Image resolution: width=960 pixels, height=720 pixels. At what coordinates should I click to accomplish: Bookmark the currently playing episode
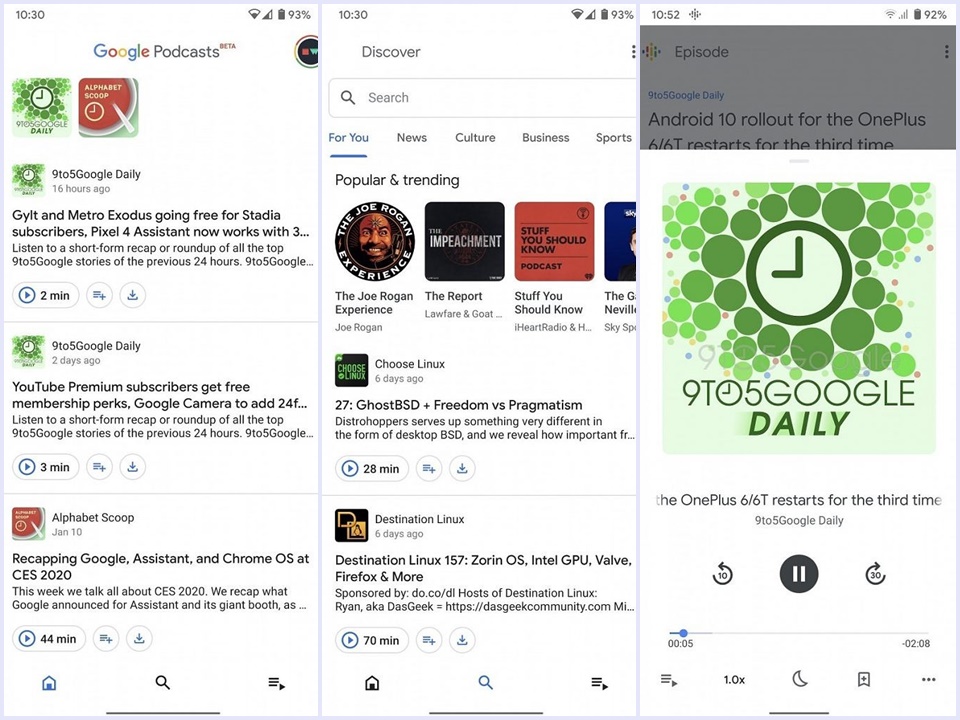[x=863, y=679]
